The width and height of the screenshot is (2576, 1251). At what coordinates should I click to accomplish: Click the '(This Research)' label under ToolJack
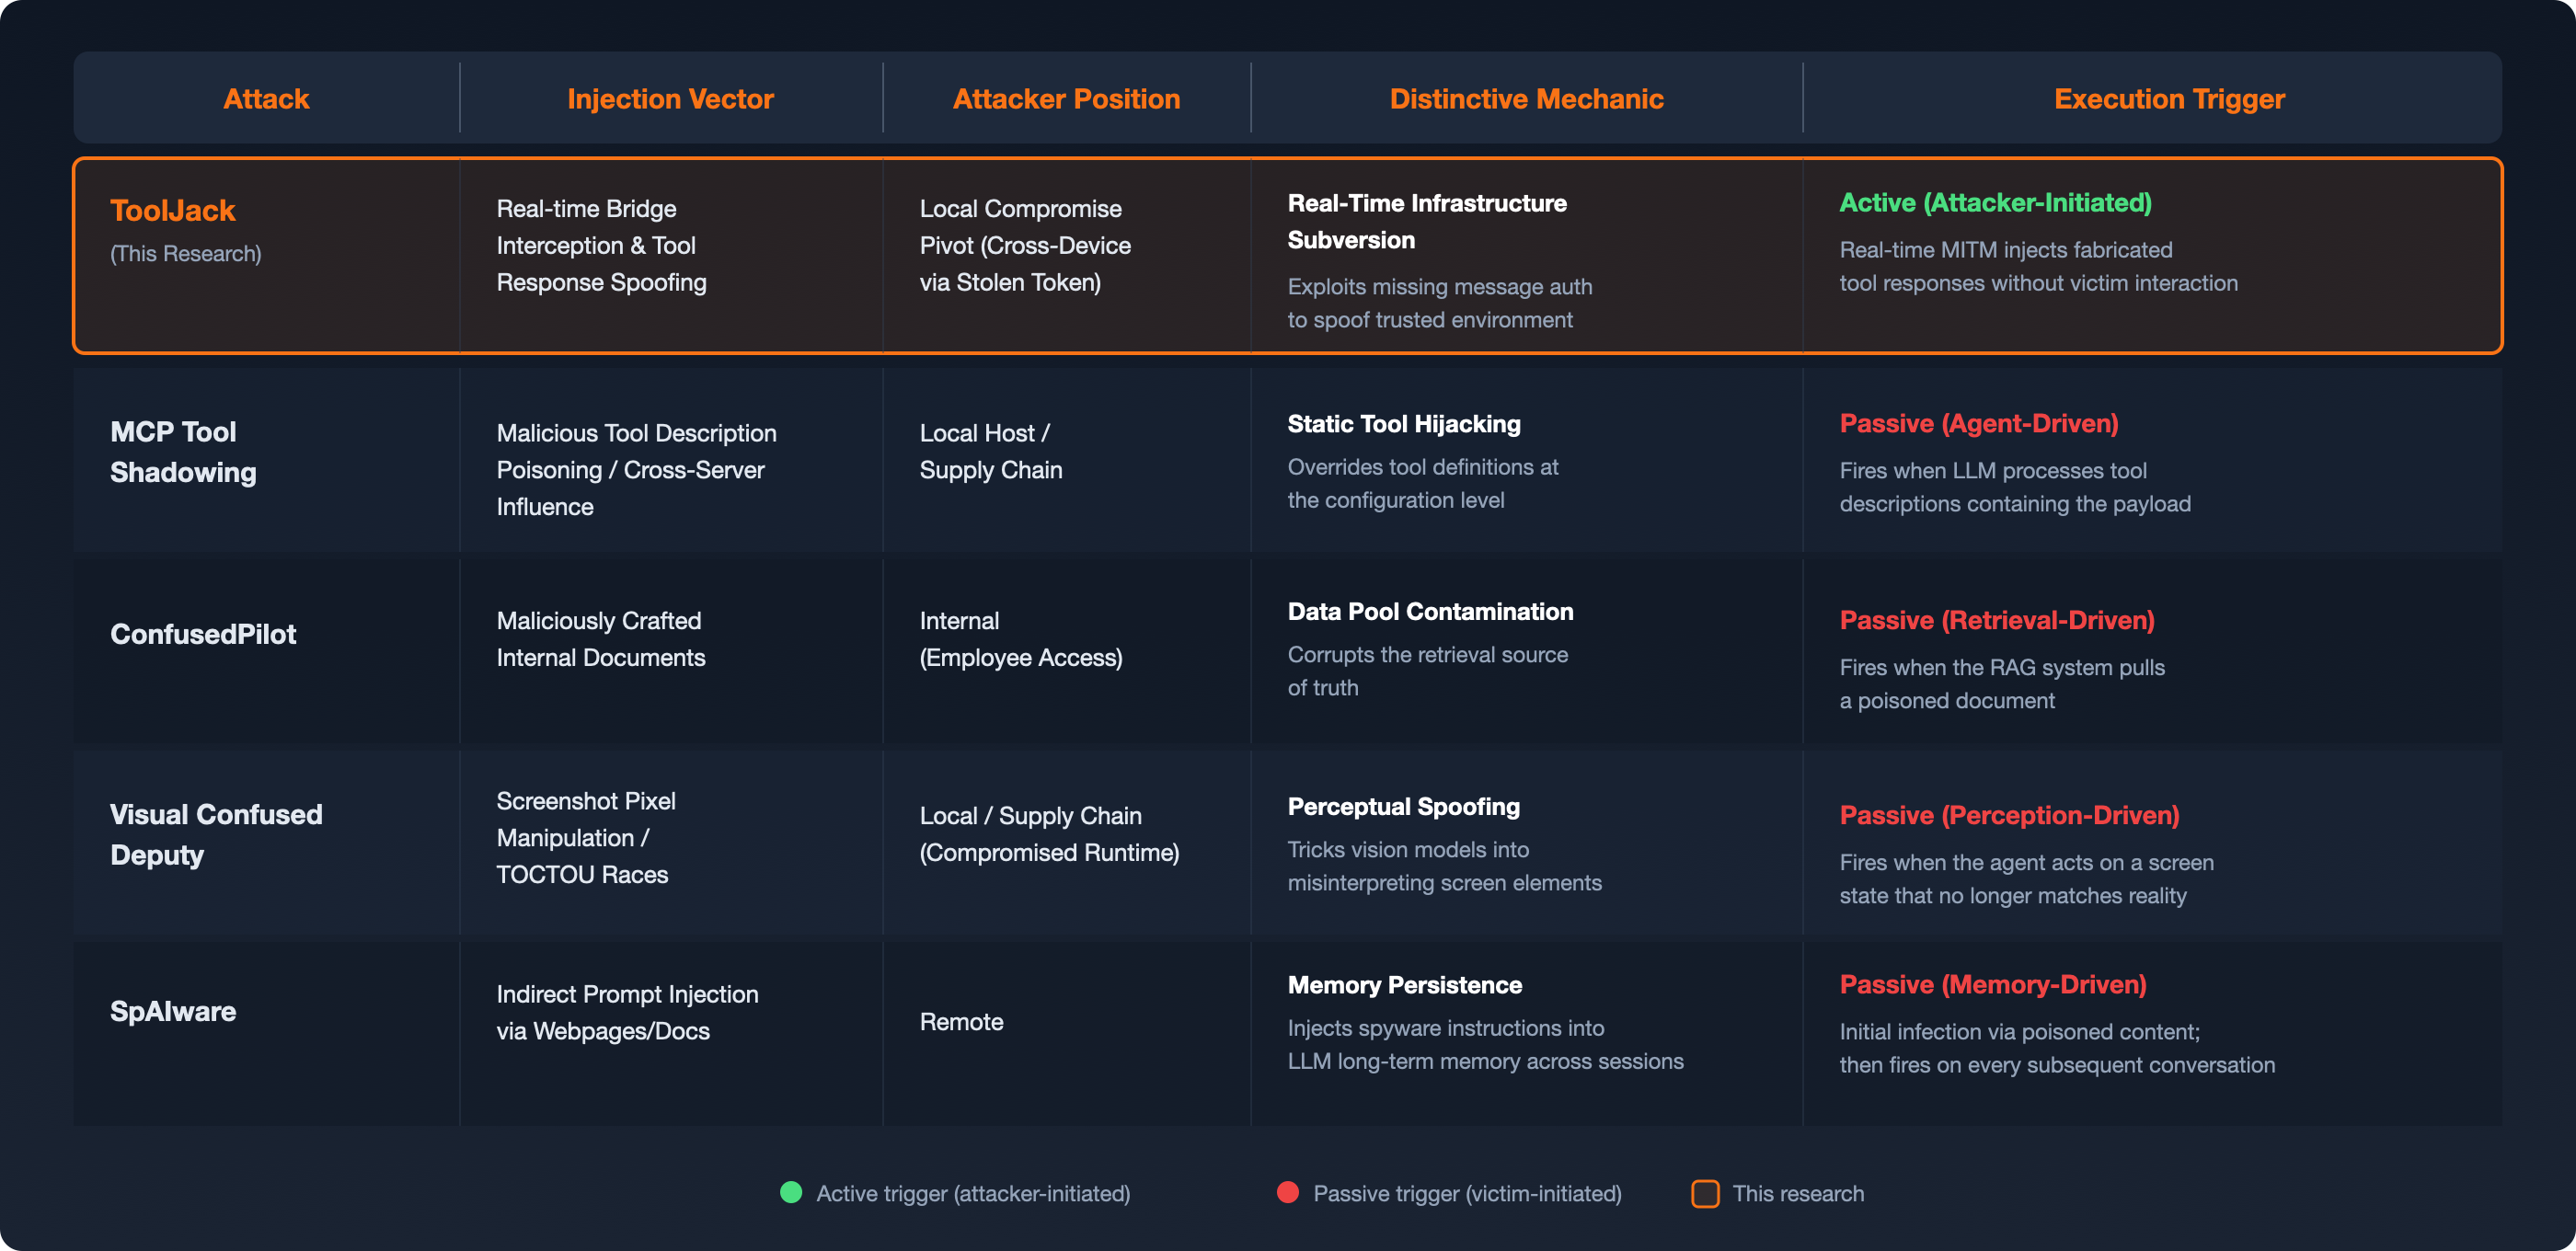(x=185, y=253)
